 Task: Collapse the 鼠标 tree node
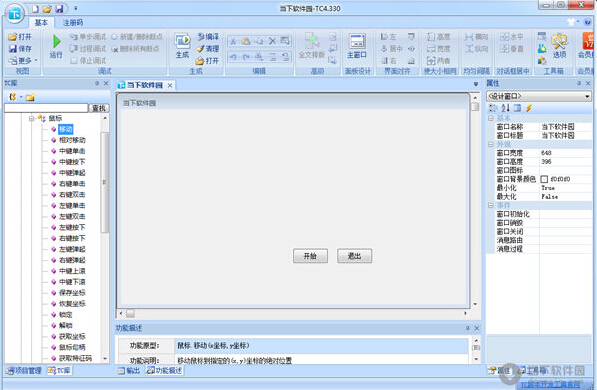pyautogui.click(x=32, y=118)
